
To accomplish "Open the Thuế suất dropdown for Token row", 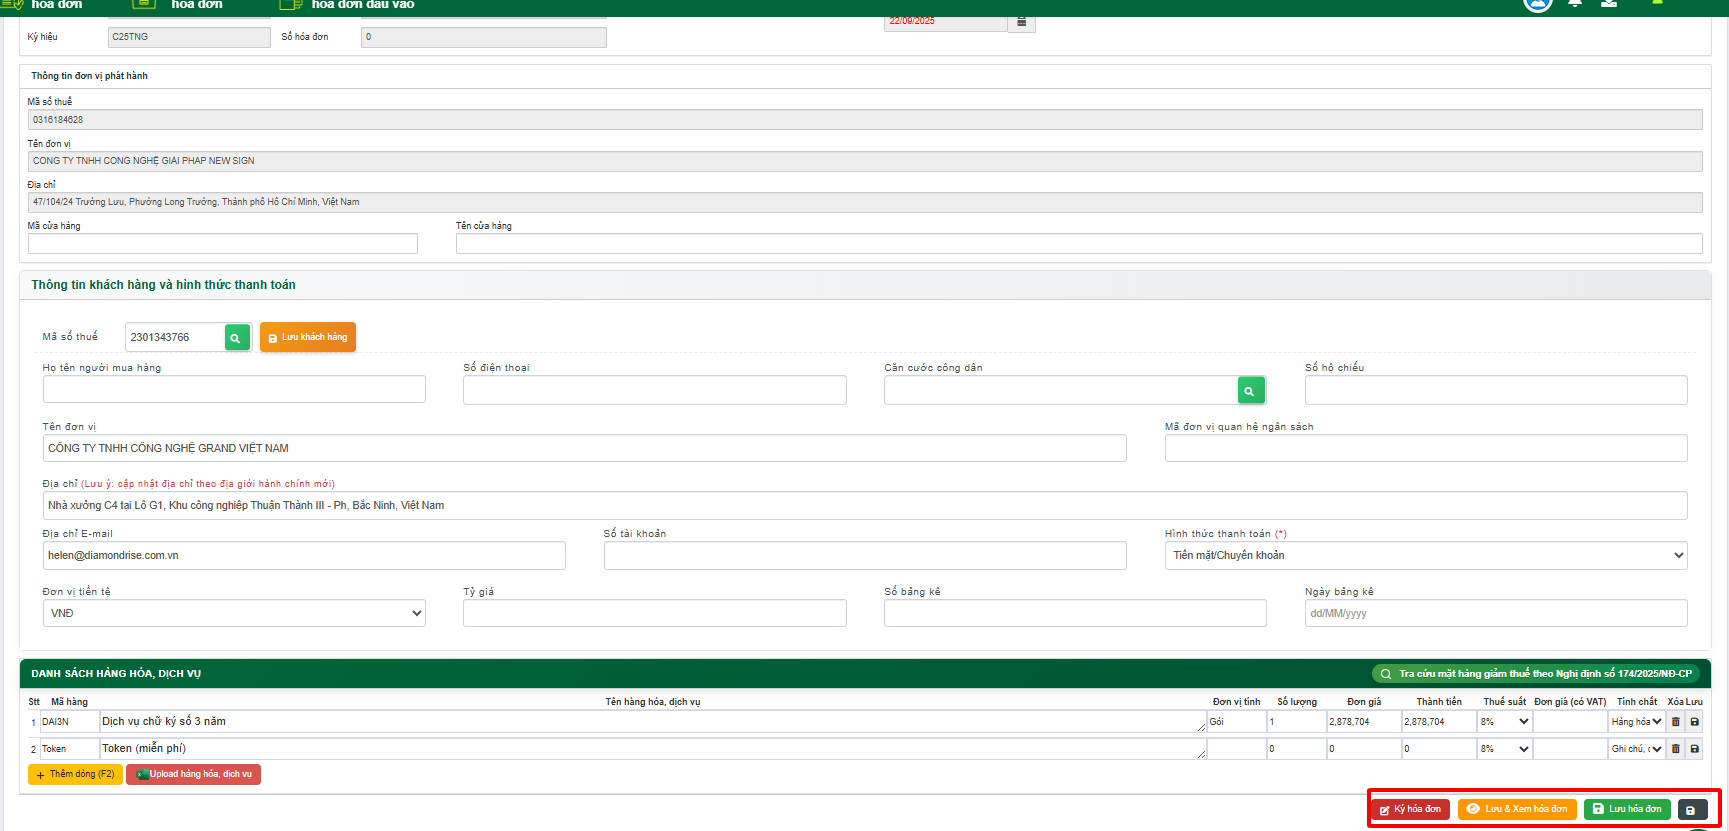I will (x=1505, y=749).
